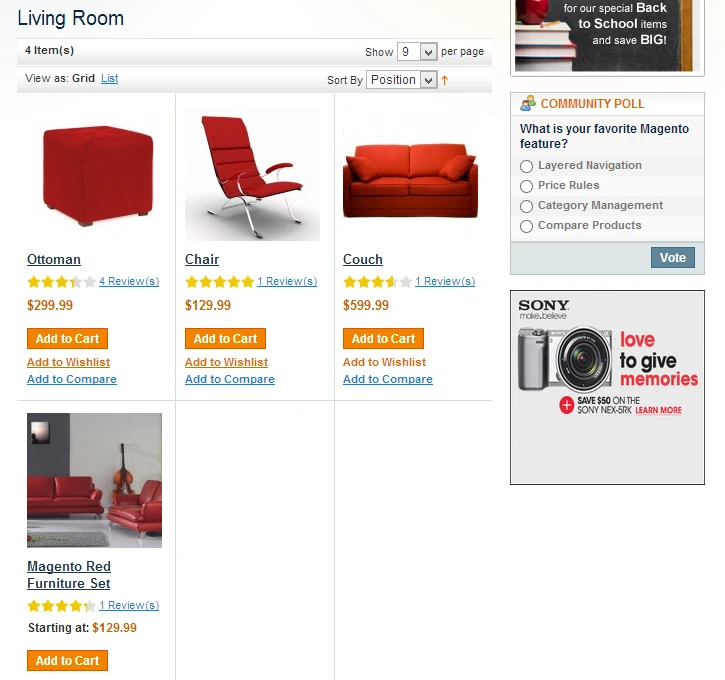
Task: Open the Sort By Position dropdown
Action: coord(401,80)
